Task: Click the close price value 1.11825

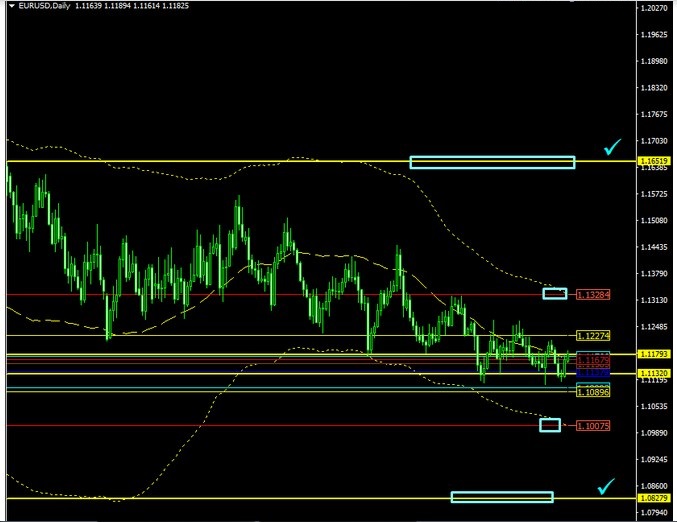Action: (175, 6)
